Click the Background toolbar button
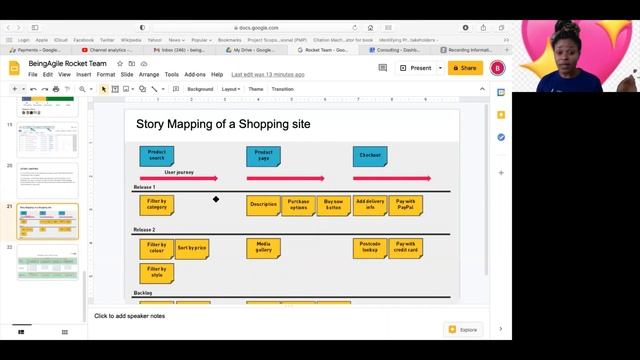640x360 pixels. pos(200,89)
